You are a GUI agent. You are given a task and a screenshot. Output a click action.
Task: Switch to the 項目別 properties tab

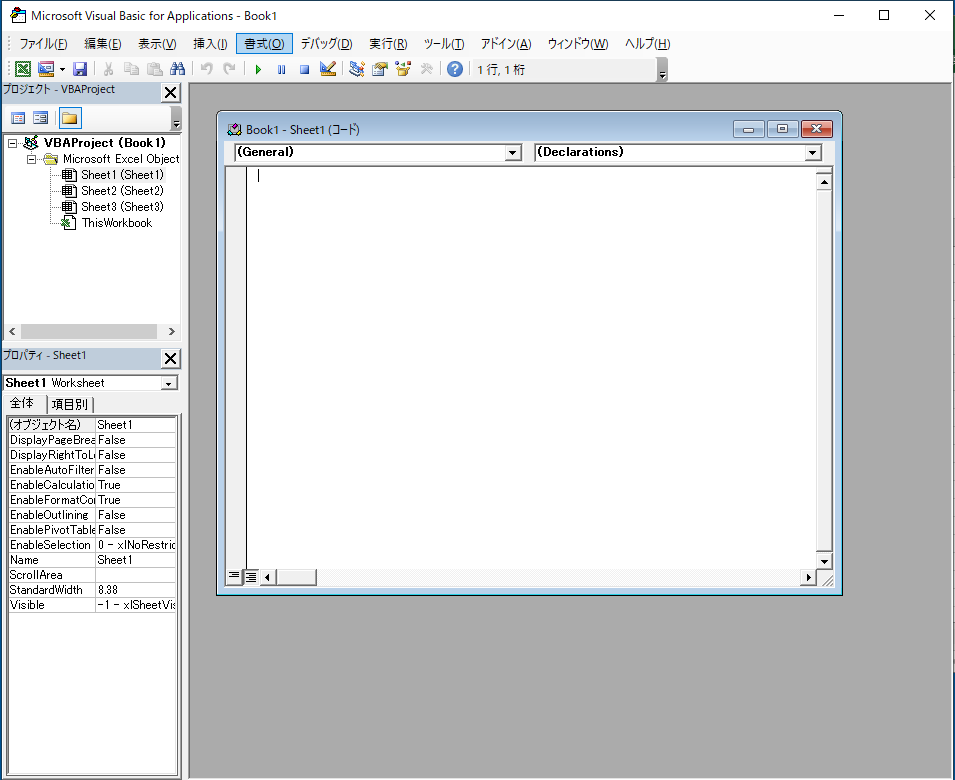click(x=69, y=404)
